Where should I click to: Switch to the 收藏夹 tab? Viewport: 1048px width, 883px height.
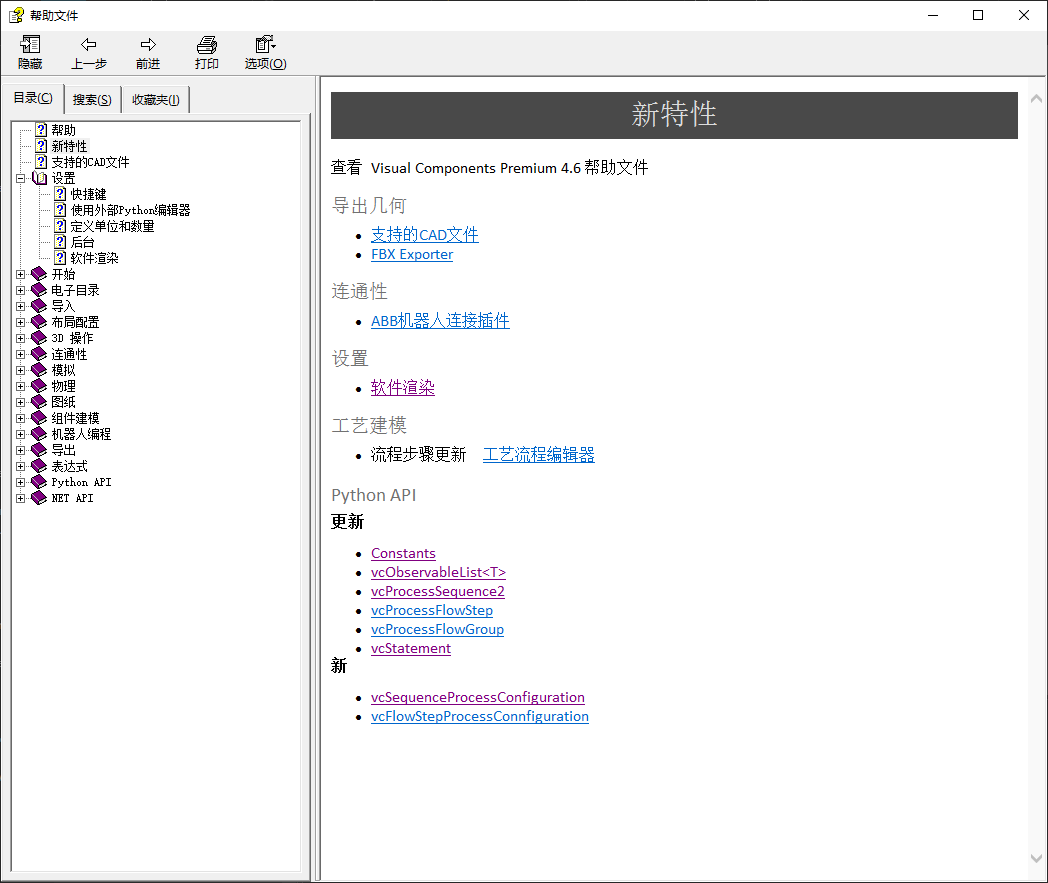156,100
